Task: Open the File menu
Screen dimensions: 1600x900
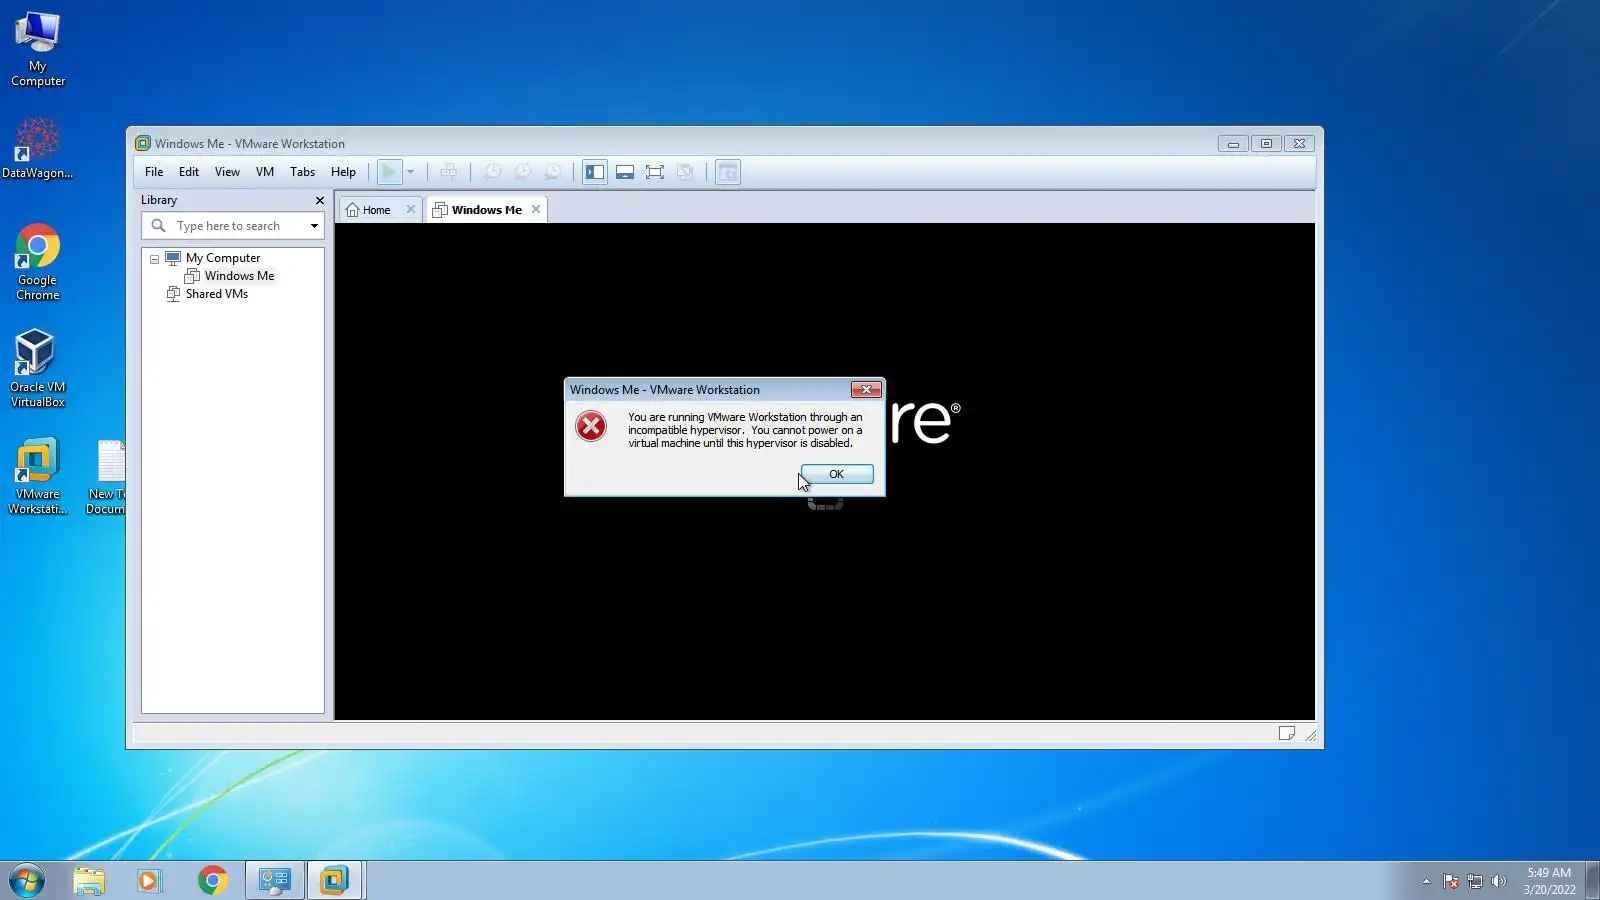Action: pos(154,172)
